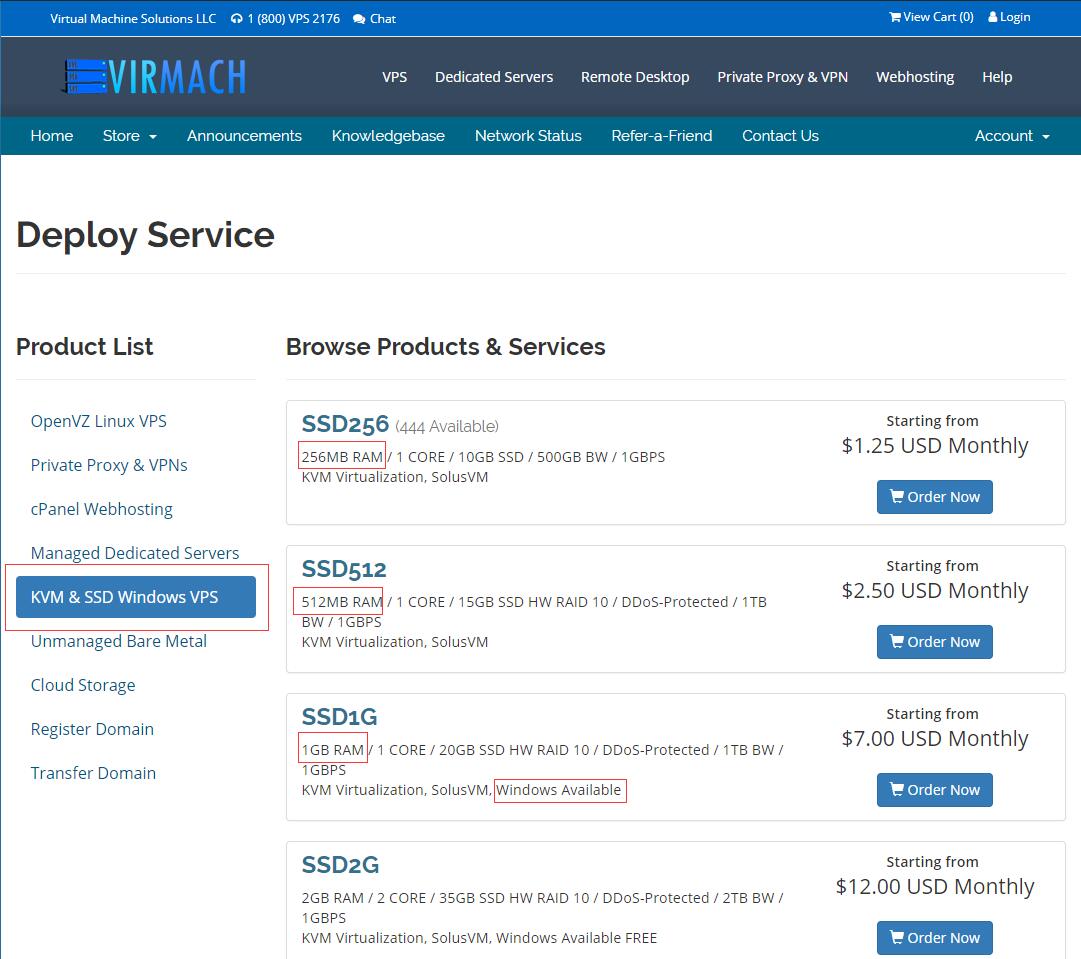Select the Remote Desktop navigation item
This screenshot has width=1081, height=959.
(635, 76)
